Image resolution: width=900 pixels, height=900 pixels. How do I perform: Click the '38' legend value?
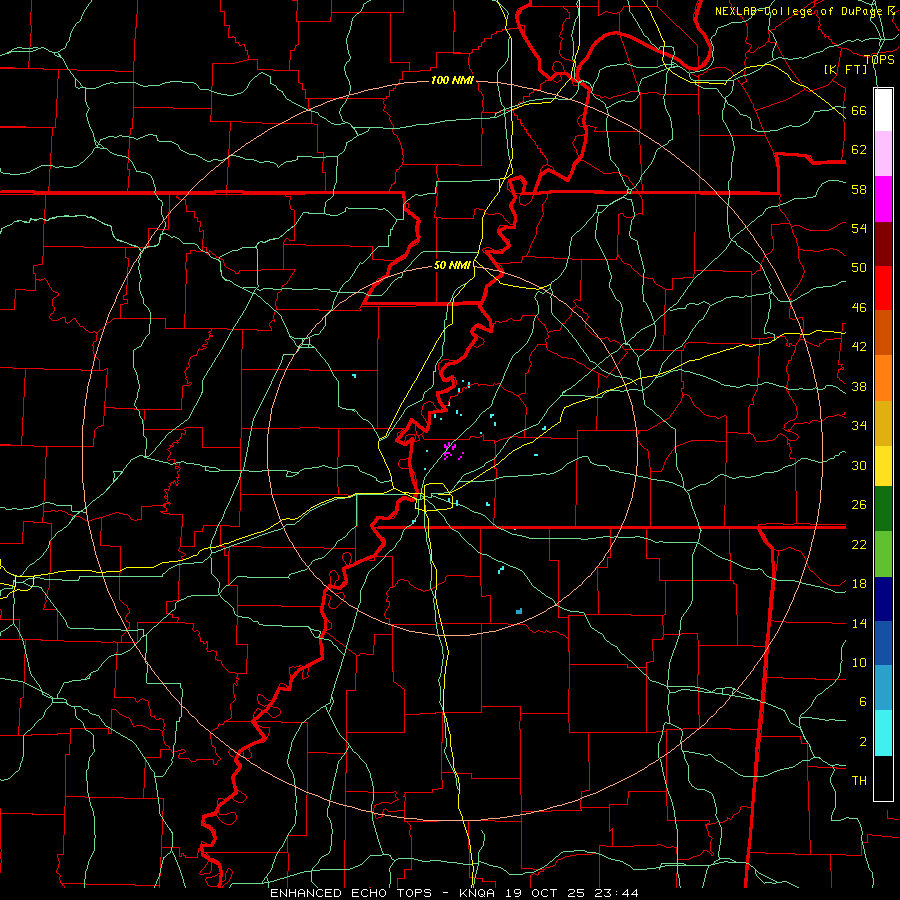pos(859,386)
